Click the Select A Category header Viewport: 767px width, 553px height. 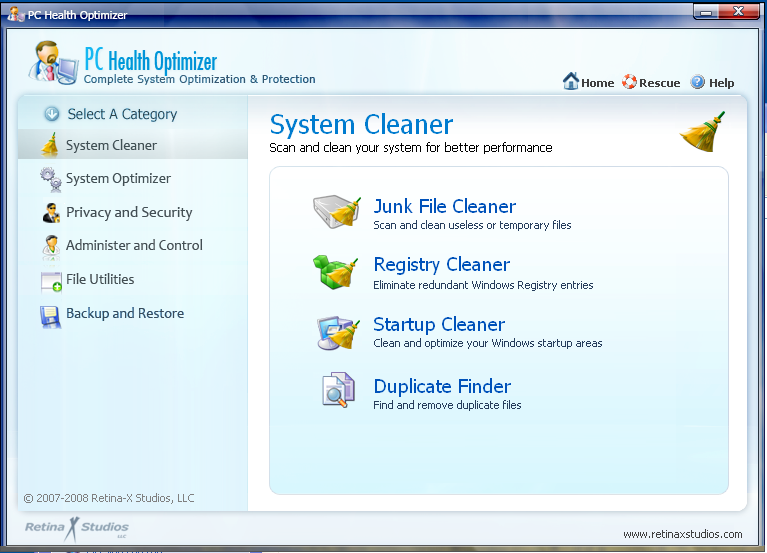[x=122, y=114]
